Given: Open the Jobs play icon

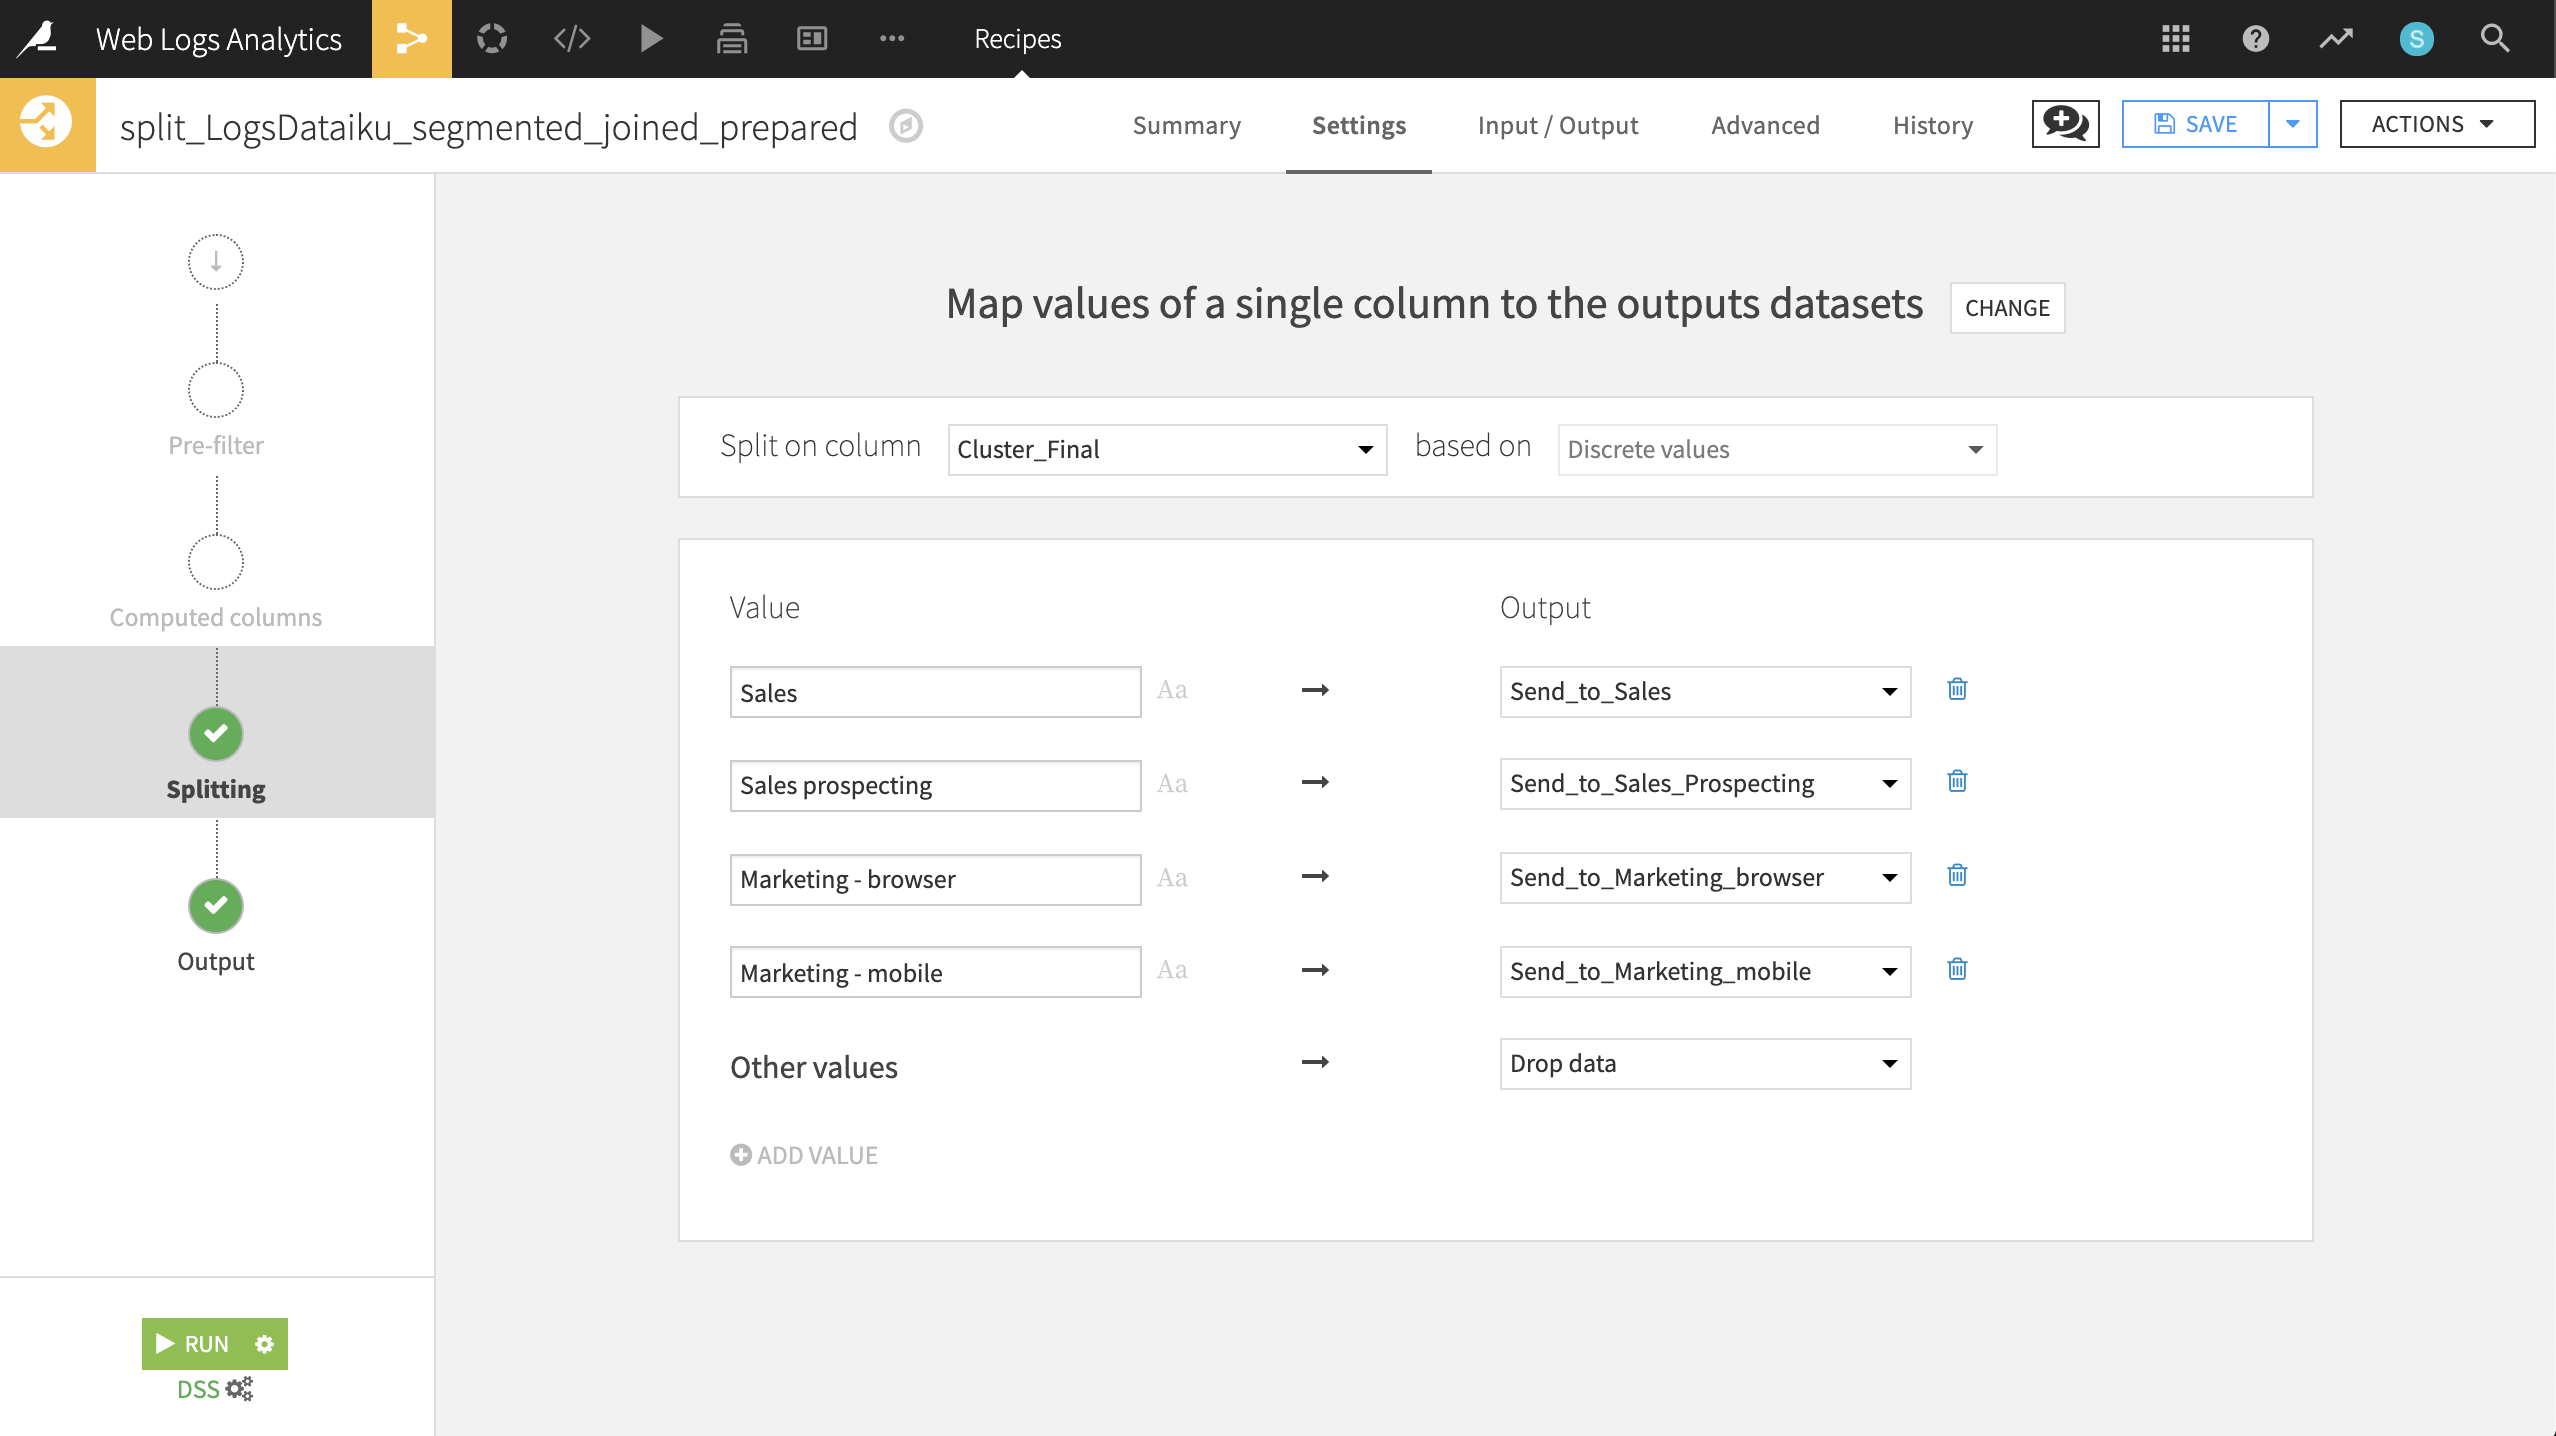Looking at the screenshot, I should coord(651,39).
